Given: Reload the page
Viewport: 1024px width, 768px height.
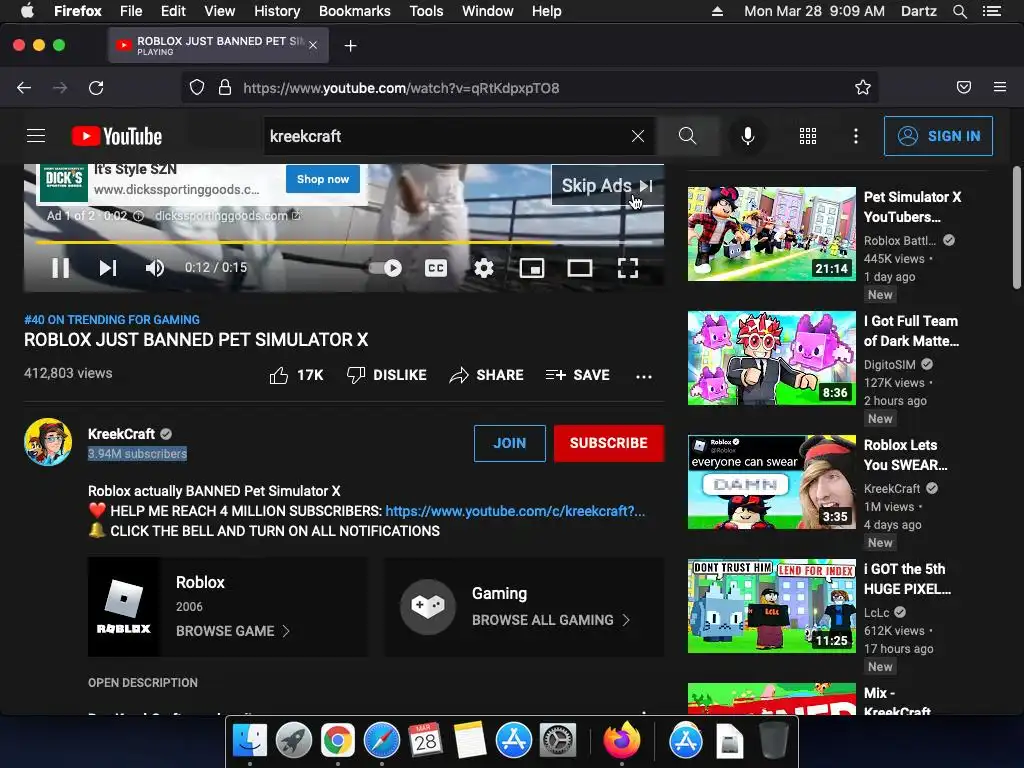Looking at the screenshot, I should [x=96, y=88].
